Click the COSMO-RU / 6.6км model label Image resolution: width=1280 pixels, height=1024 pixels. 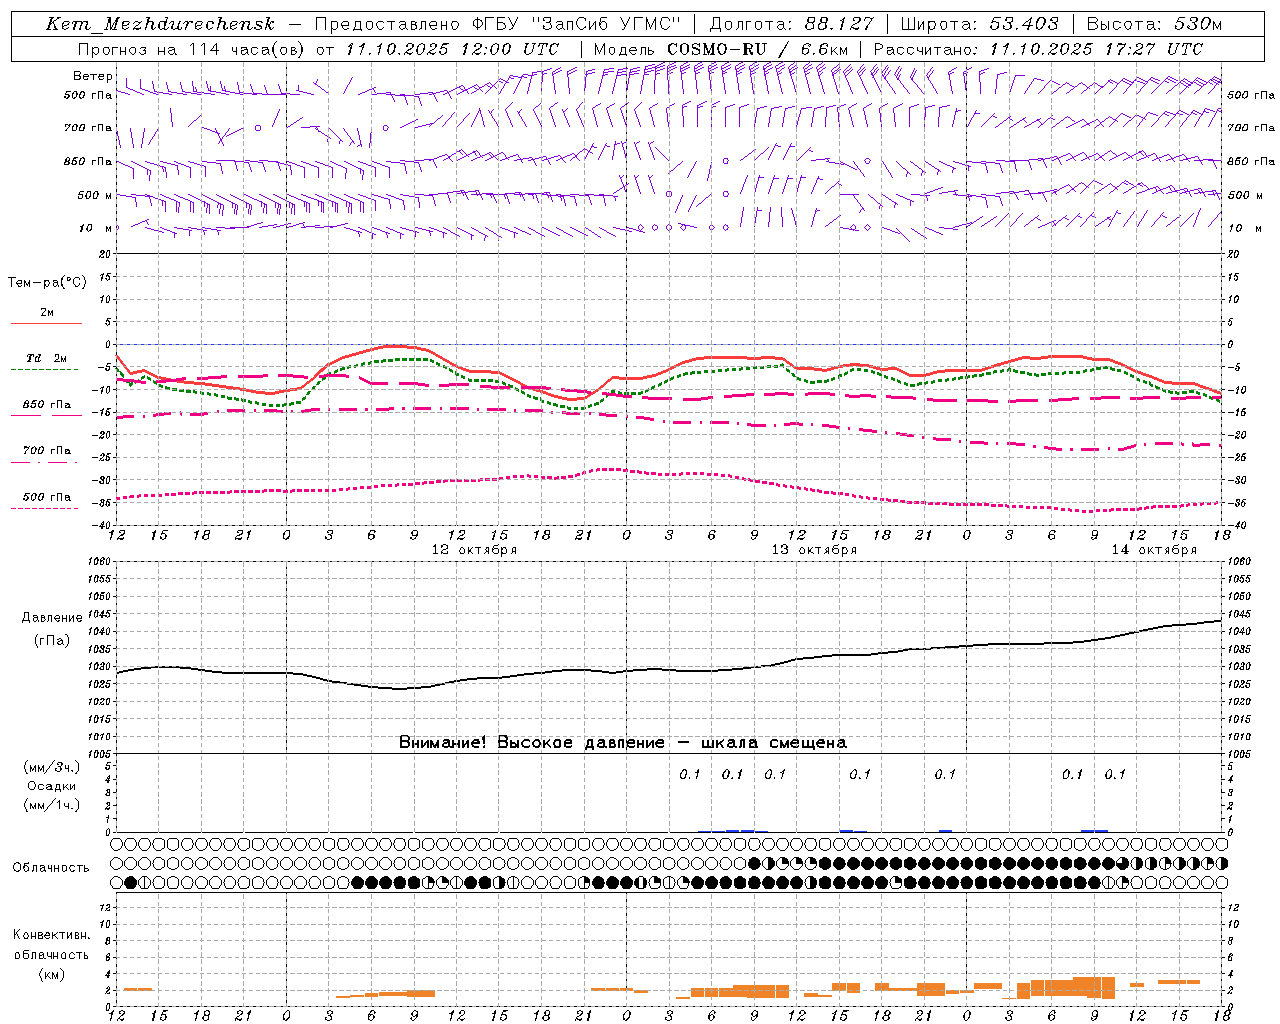pos(757,49)
